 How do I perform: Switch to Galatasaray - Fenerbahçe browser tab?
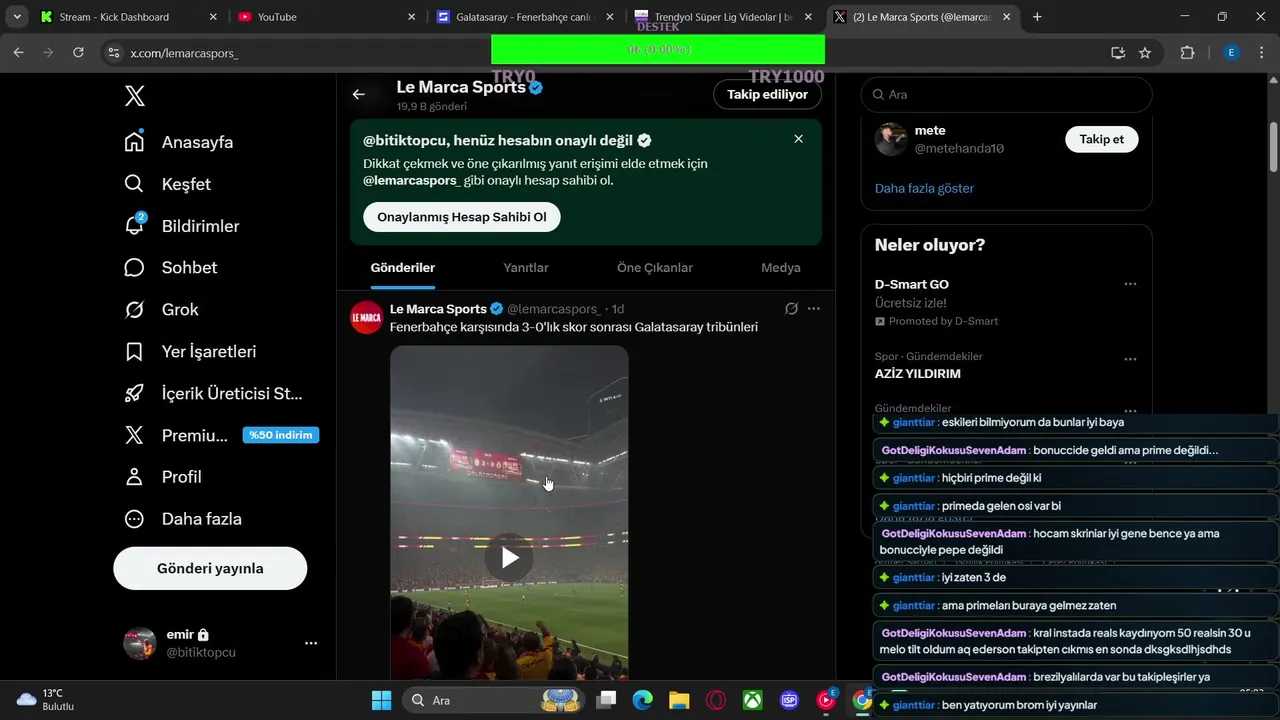coord(526,17)
